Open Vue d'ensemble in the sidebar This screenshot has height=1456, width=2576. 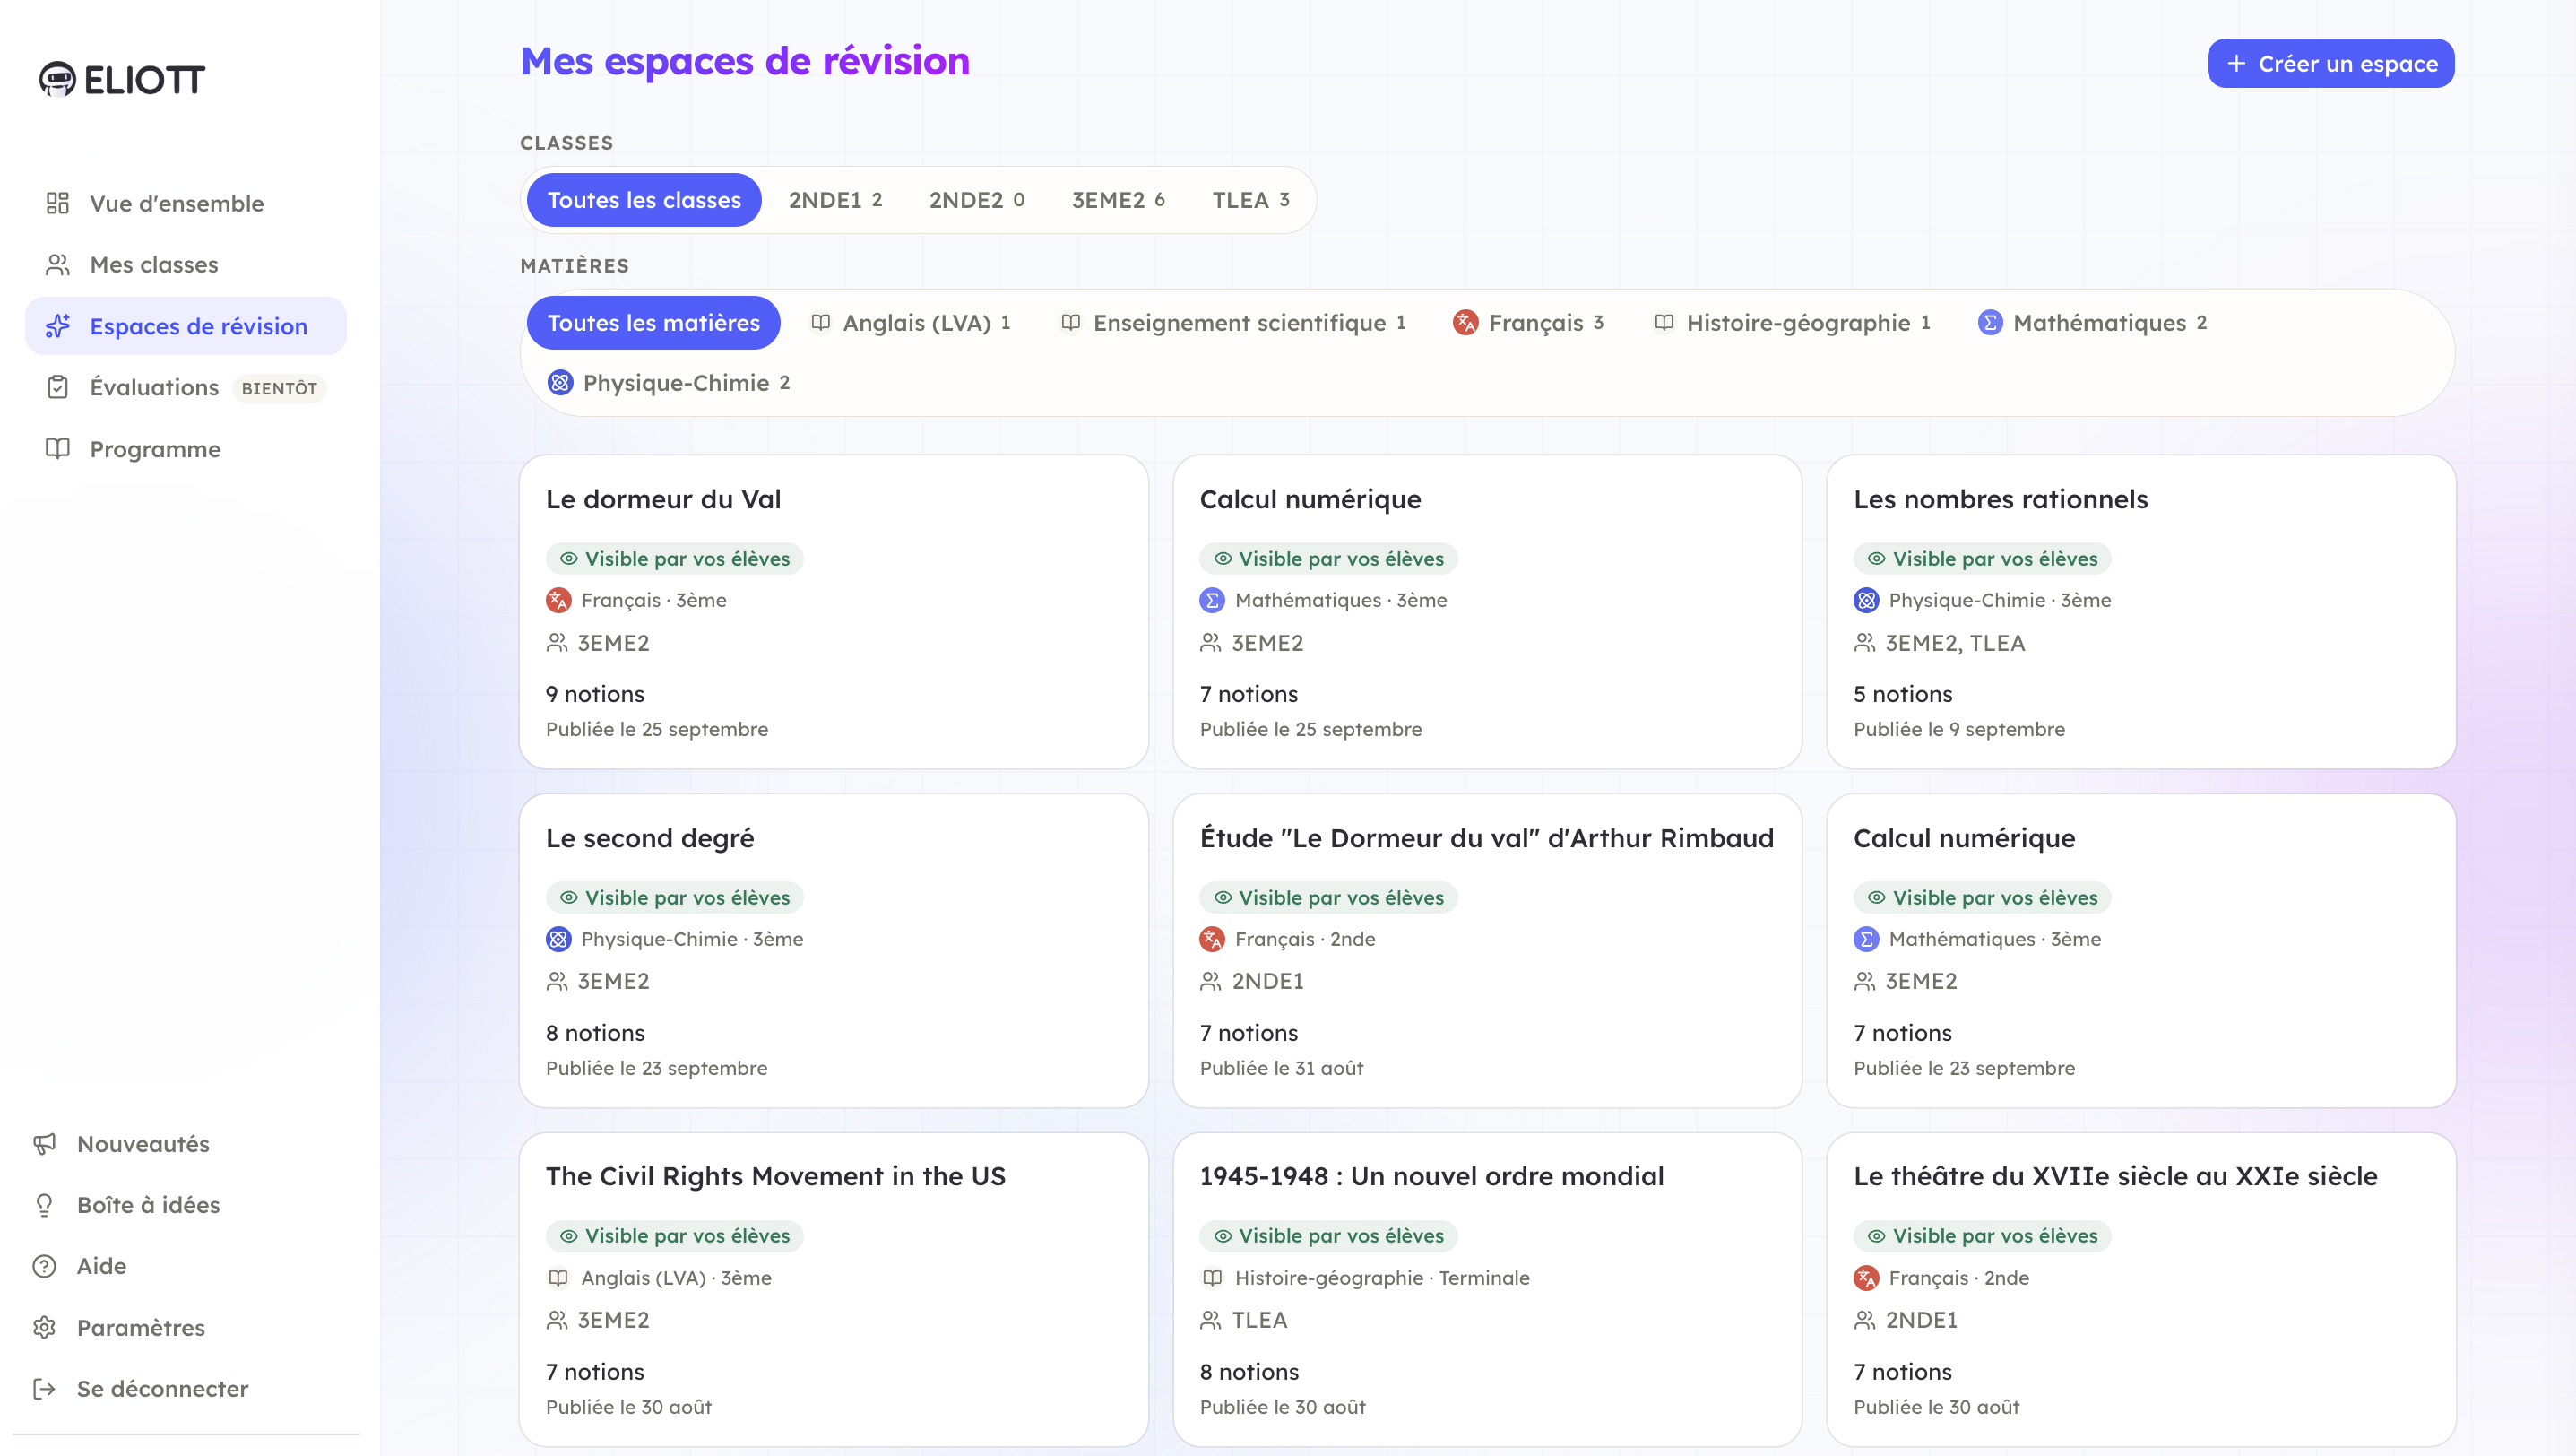click(x=186, y=203)
